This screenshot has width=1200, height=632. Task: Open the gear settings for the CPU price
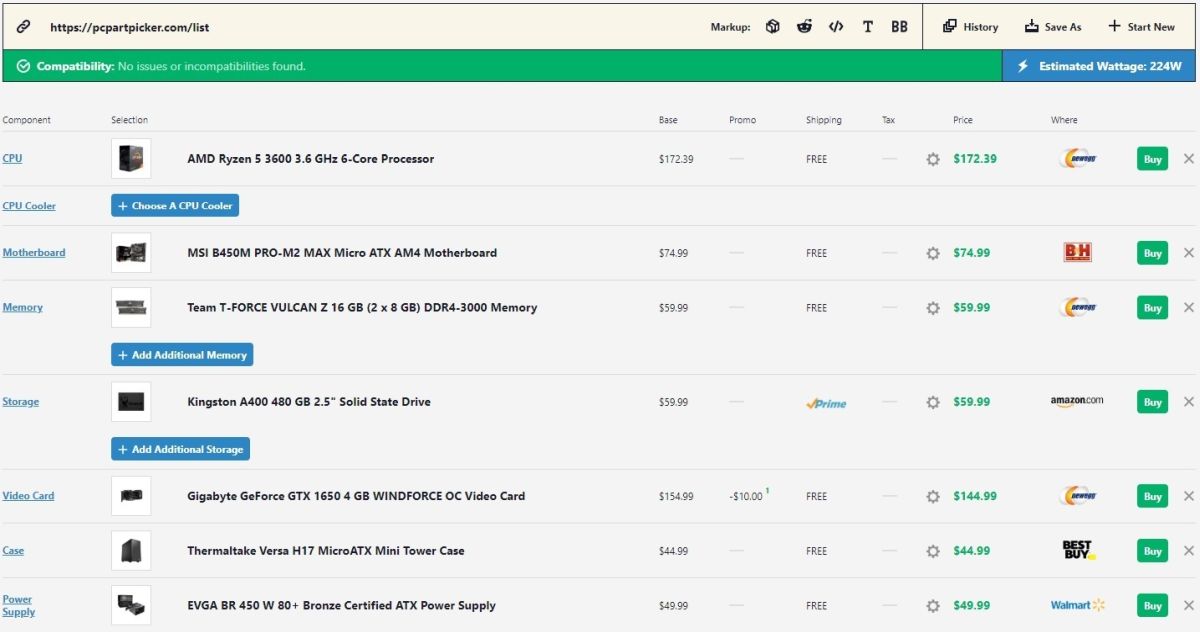(933, 159)
